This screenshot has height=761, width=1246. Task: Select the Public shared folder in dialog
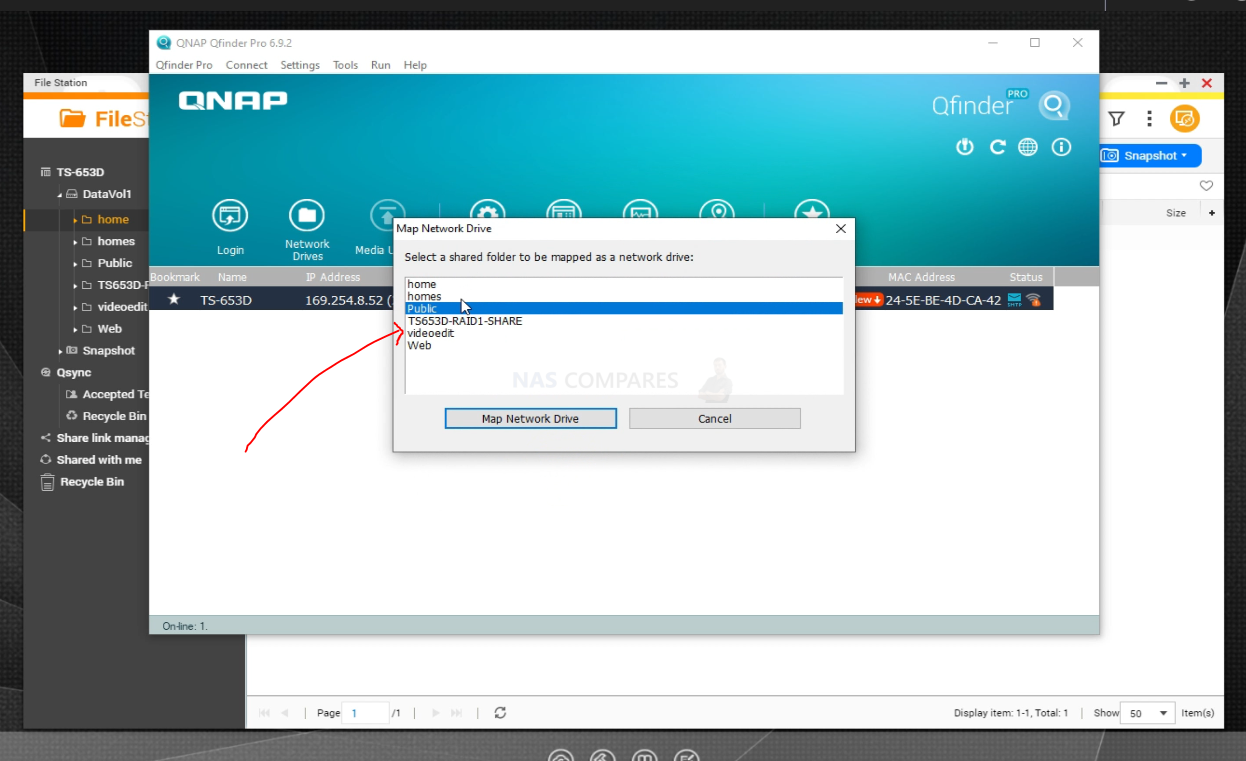624,308
